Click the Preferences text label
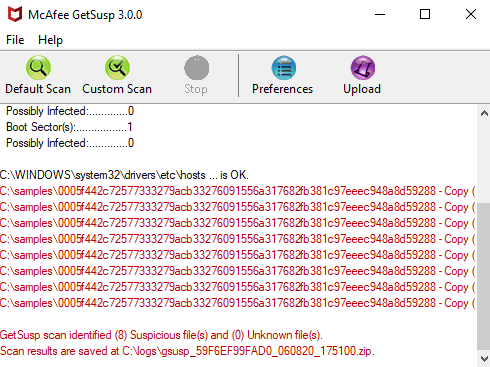 (283, 89)
